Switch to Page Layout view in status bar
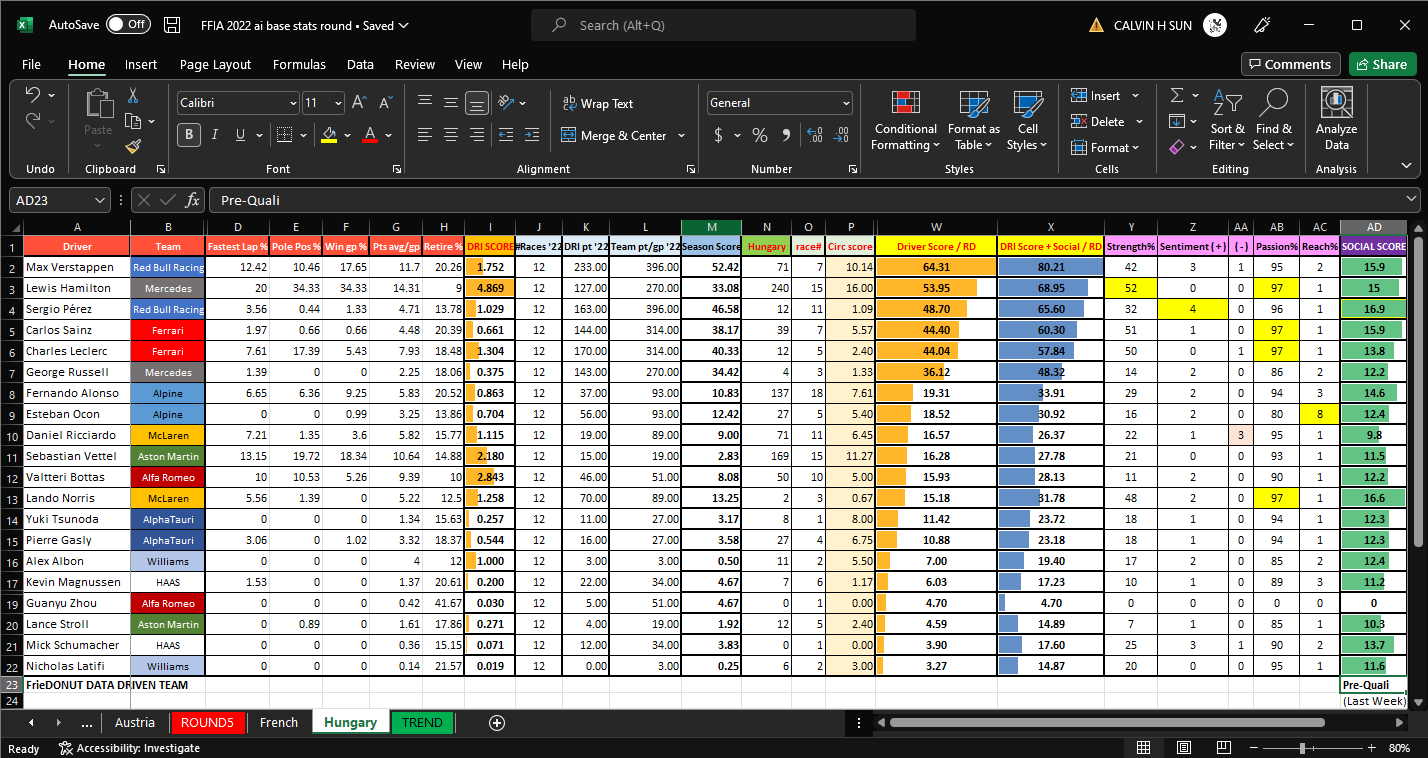Viewport: 1428px width, 758px height. [1184, 748]
